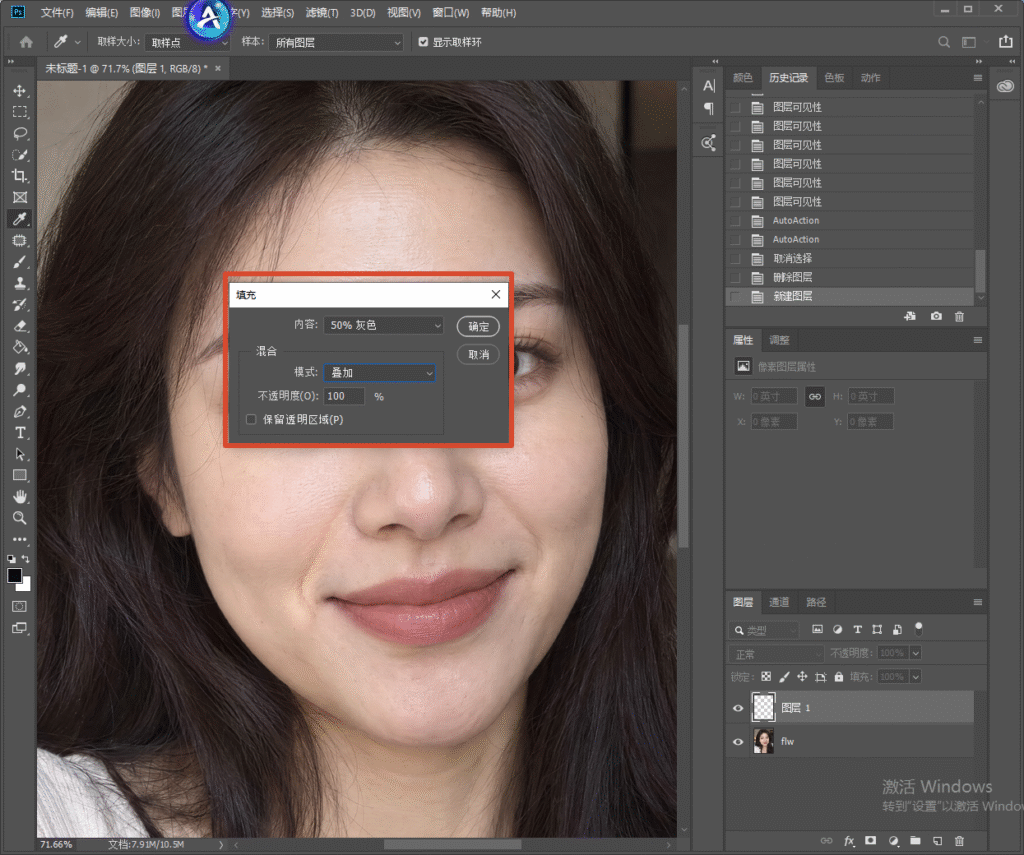Close the 填充 dialog

(496, 295)
